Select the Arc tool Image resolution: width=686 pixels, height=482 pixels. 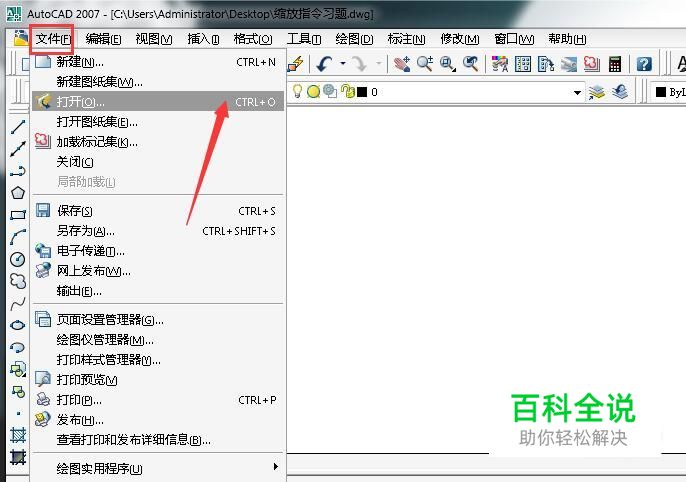click(18, 237)
